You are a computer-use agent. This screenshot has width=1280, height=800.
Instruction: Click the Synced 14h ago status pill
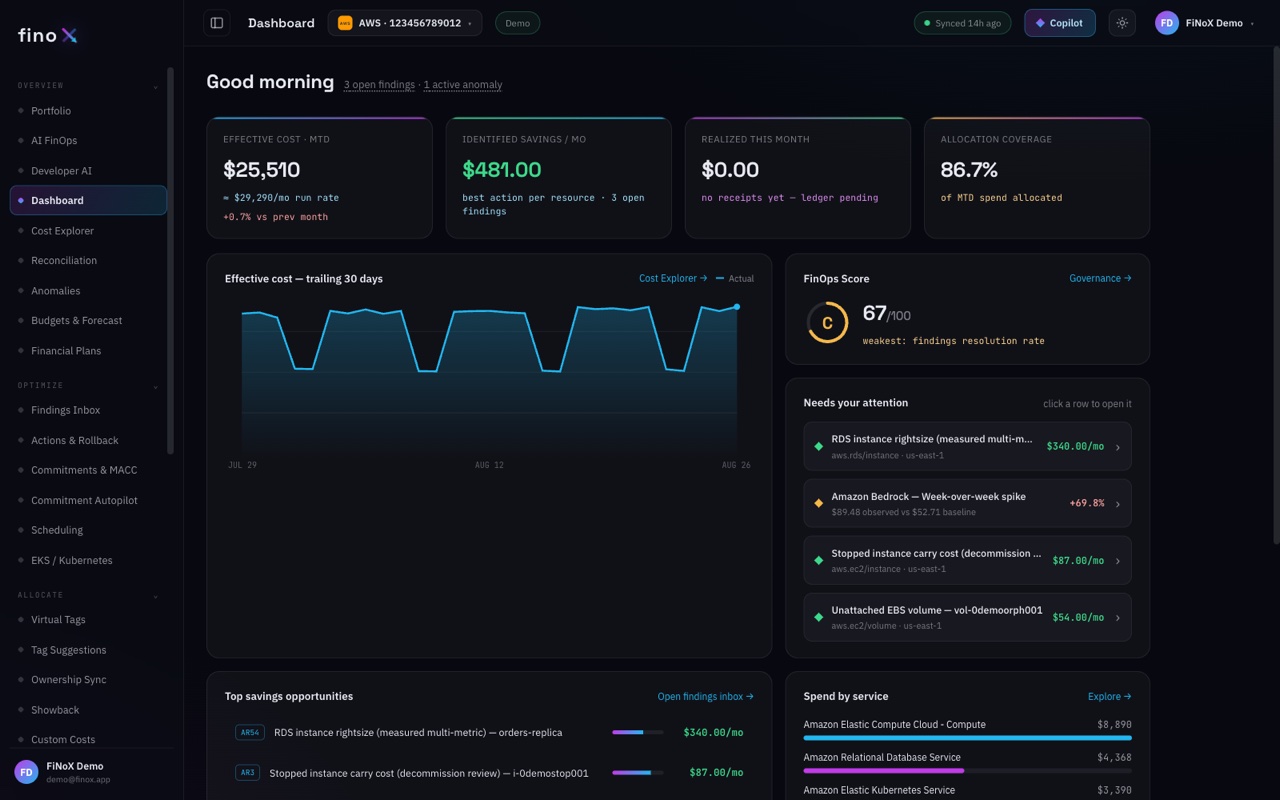[962, 23]
